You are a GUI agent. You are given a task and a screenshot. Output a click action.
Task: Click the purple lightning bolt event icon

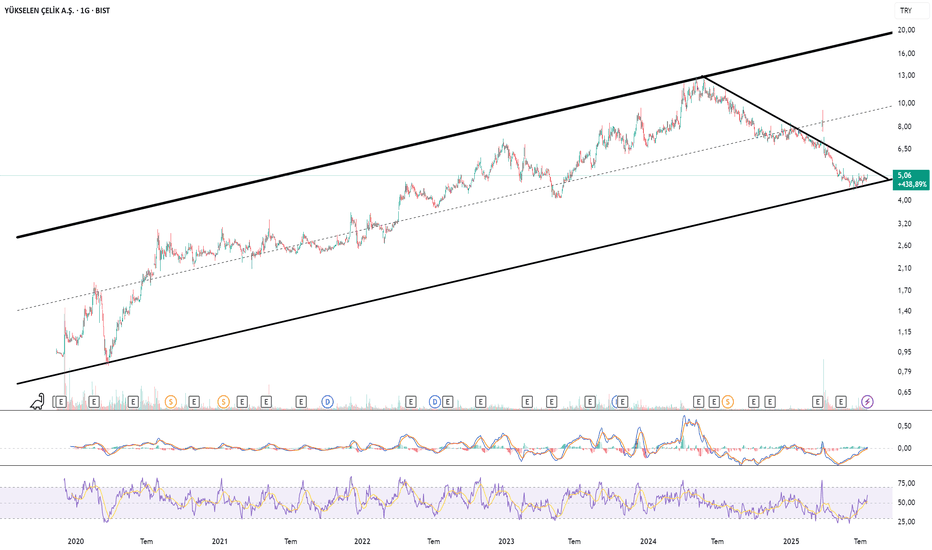coord(867,402)
